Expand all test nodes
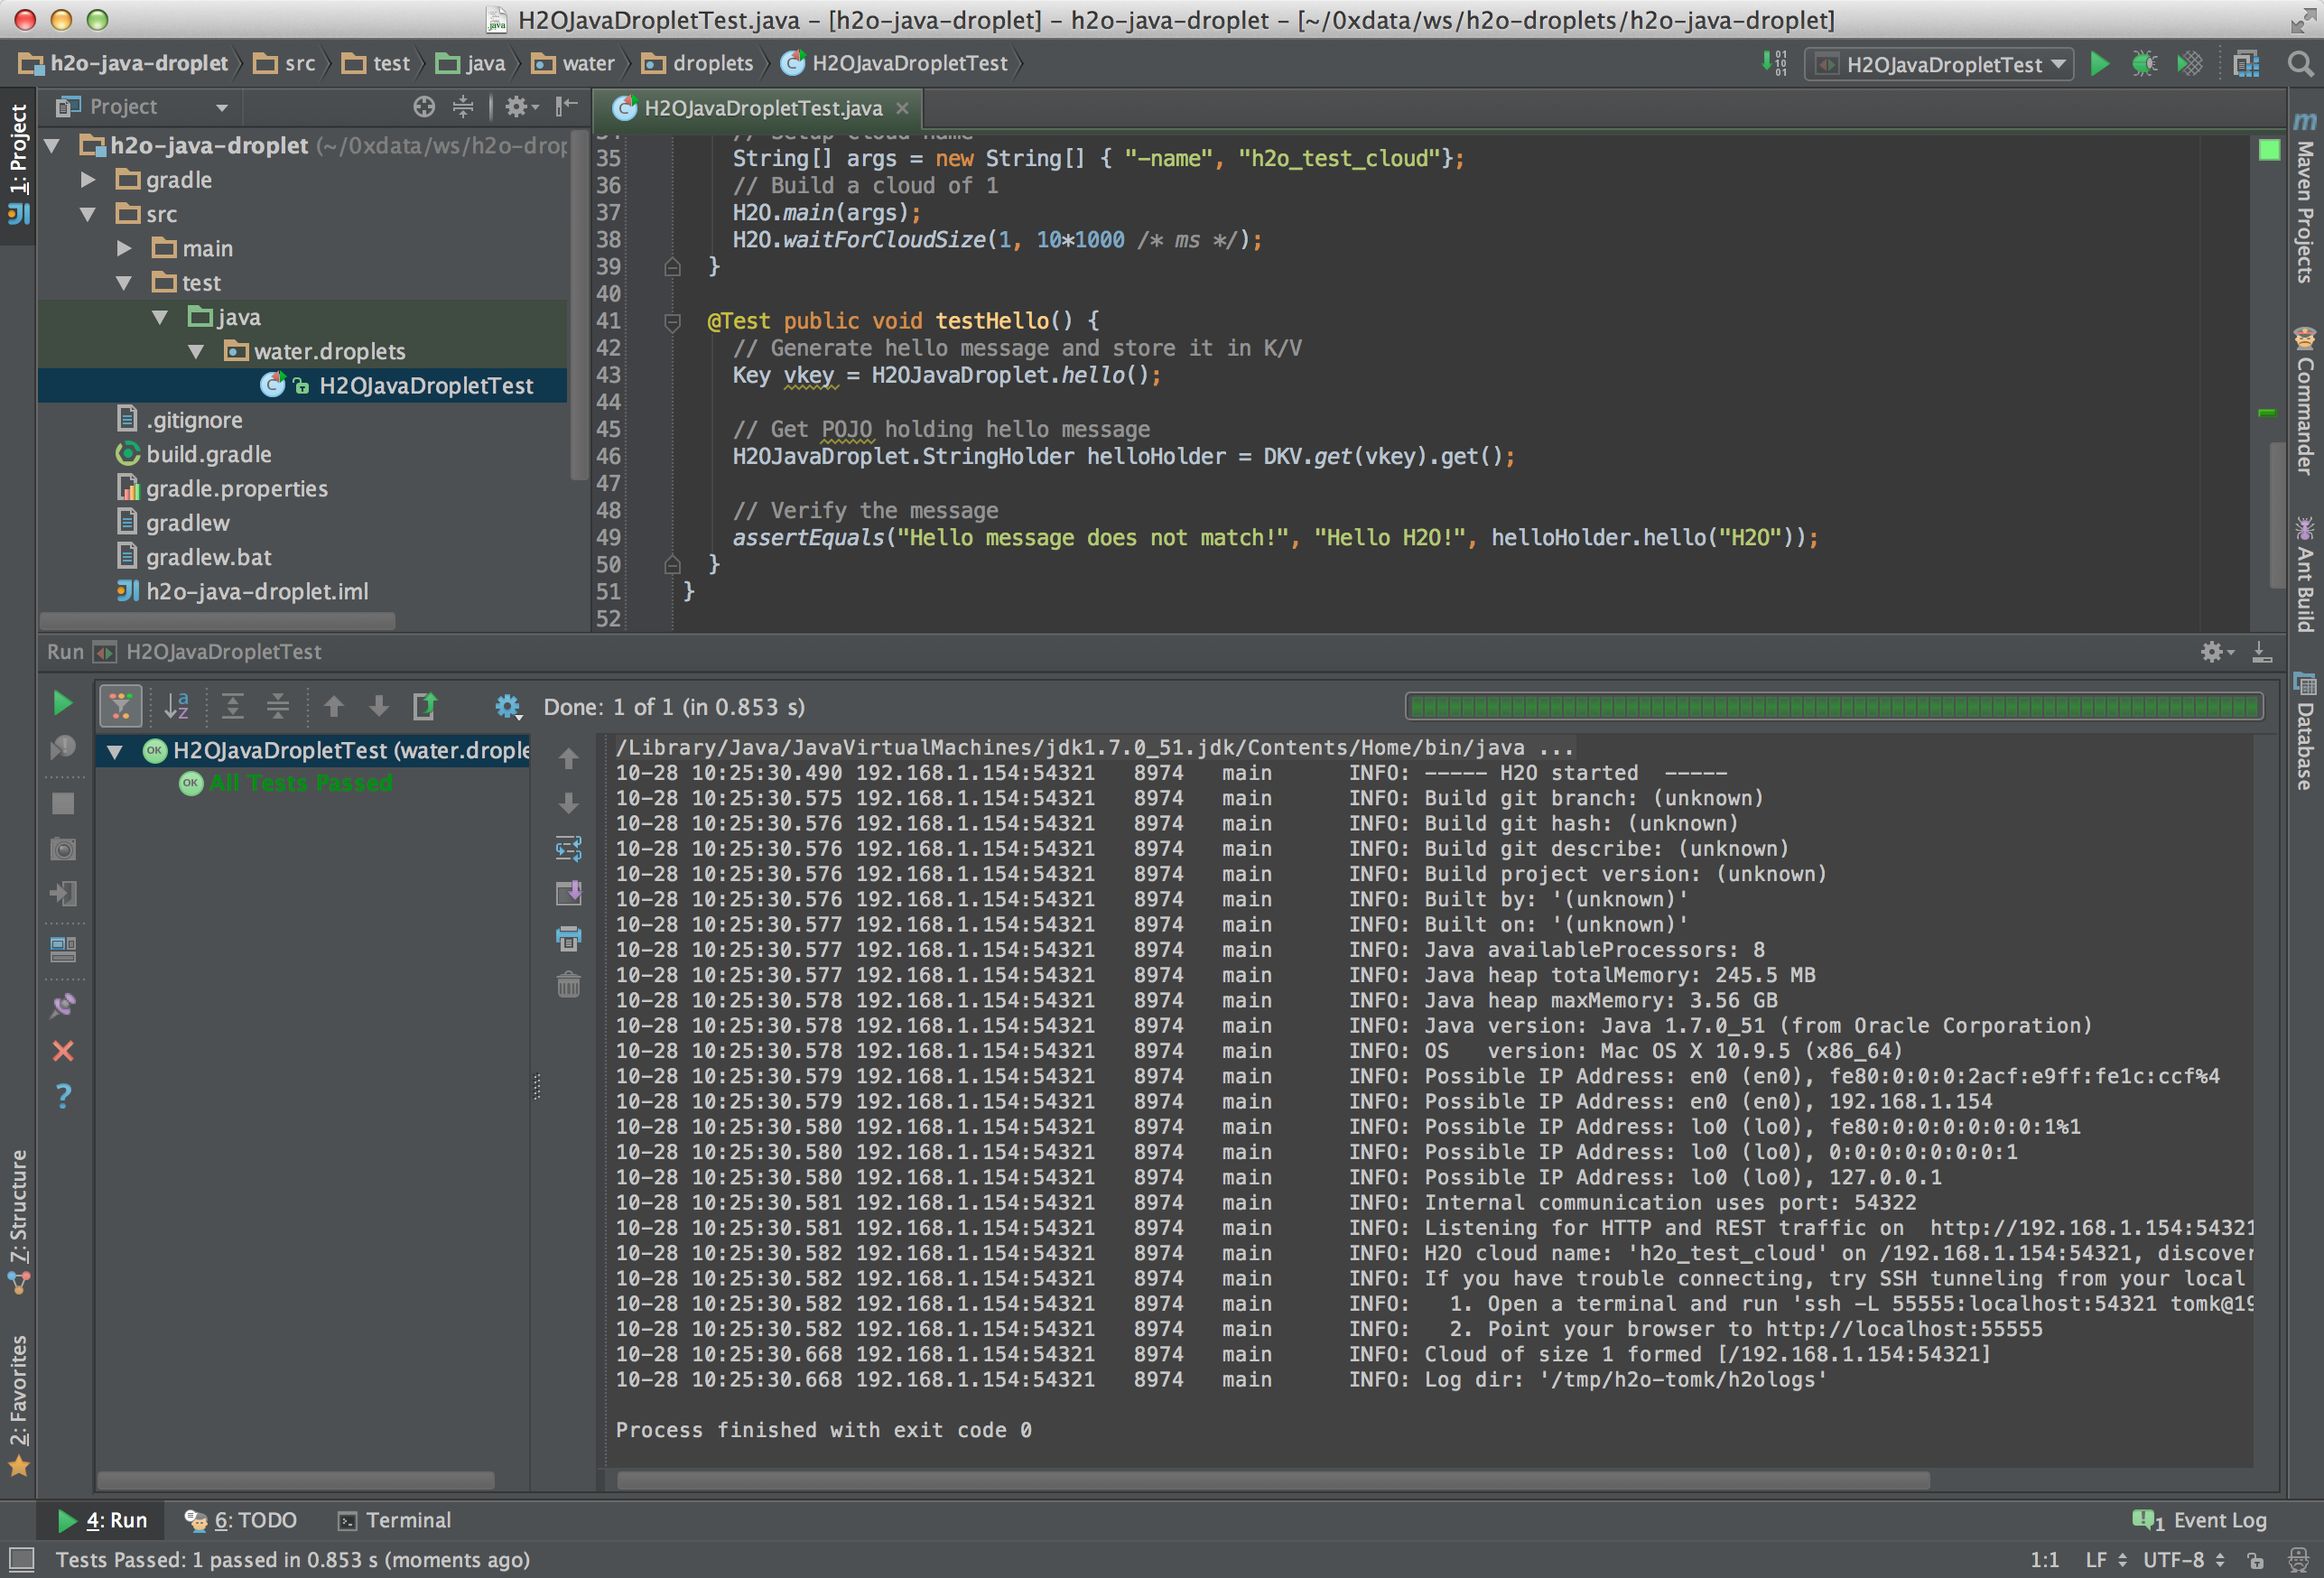 pyautogui.click(x=232, y=706)
